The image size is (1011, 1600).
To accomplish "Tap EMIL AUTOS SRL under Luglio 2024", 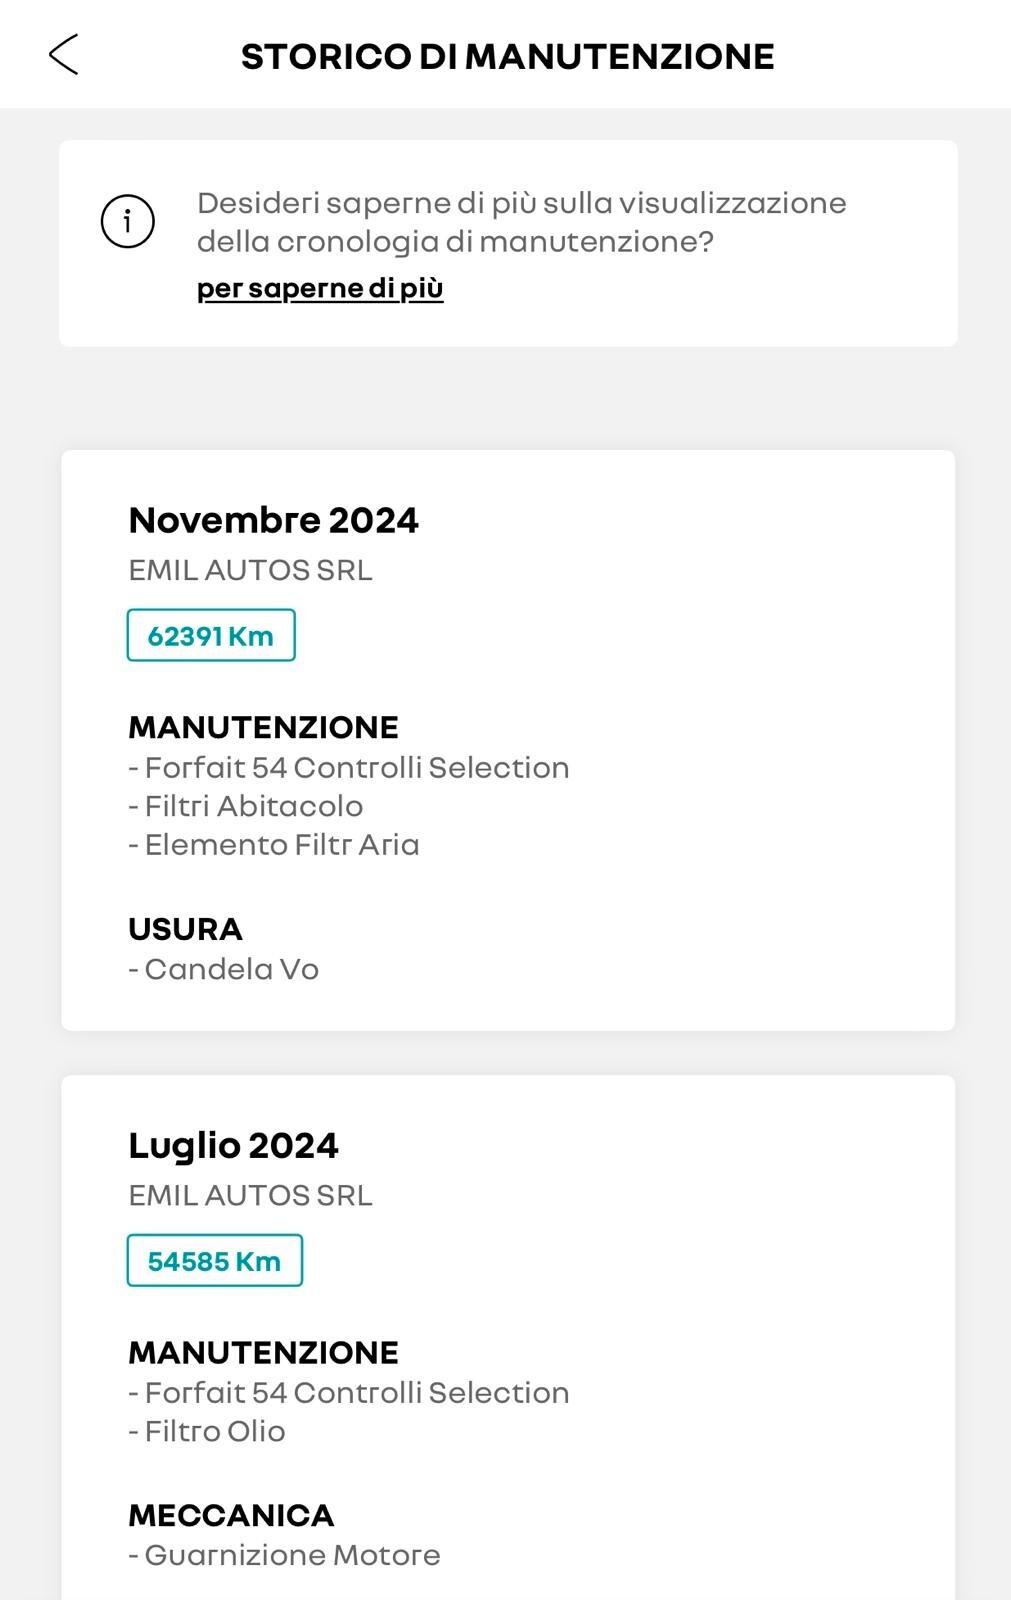I will tap(250, 1195).
